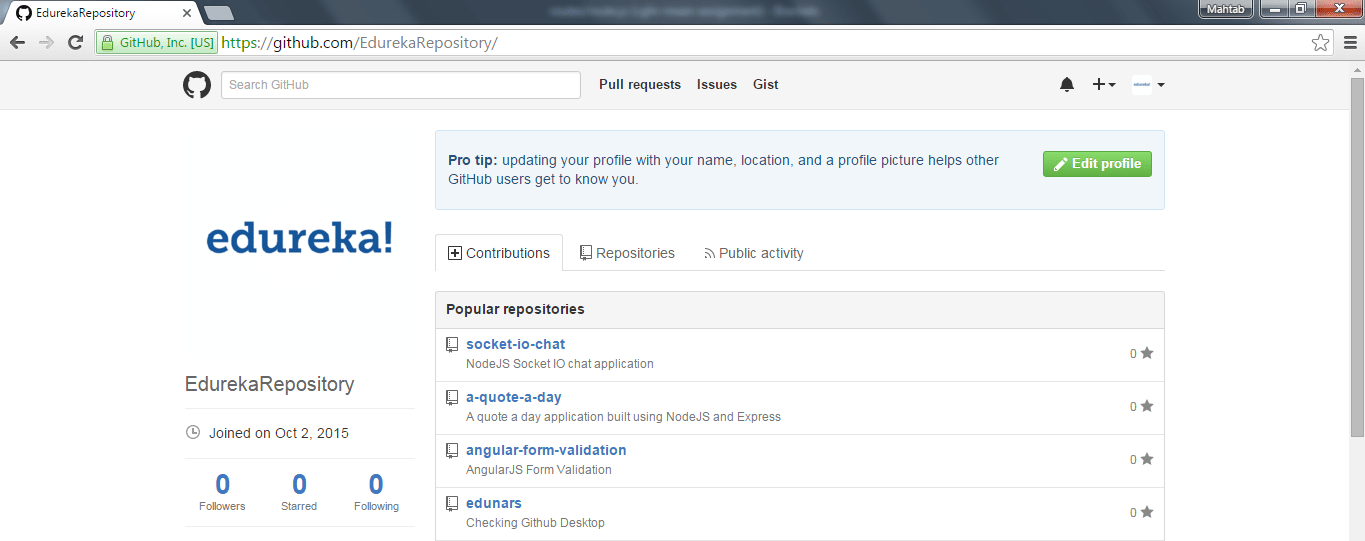
Task: Open Gist in the header
Action: (766, 85)
